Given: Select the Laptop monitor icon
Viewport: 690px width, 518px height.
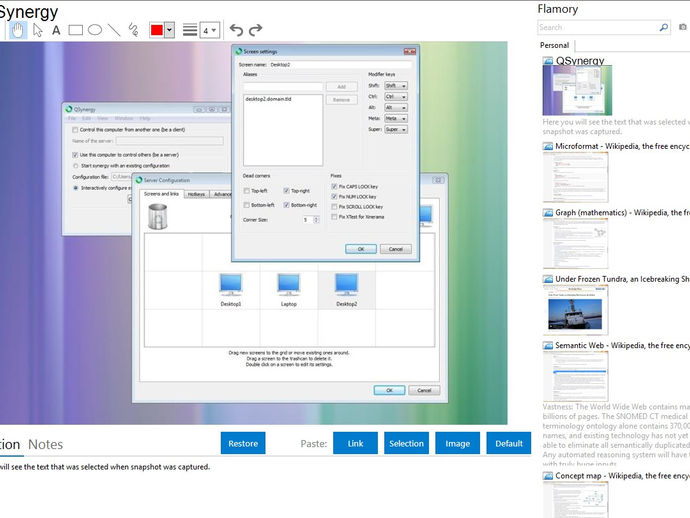Looking at the screenshot, I should [x=289, y=284].
